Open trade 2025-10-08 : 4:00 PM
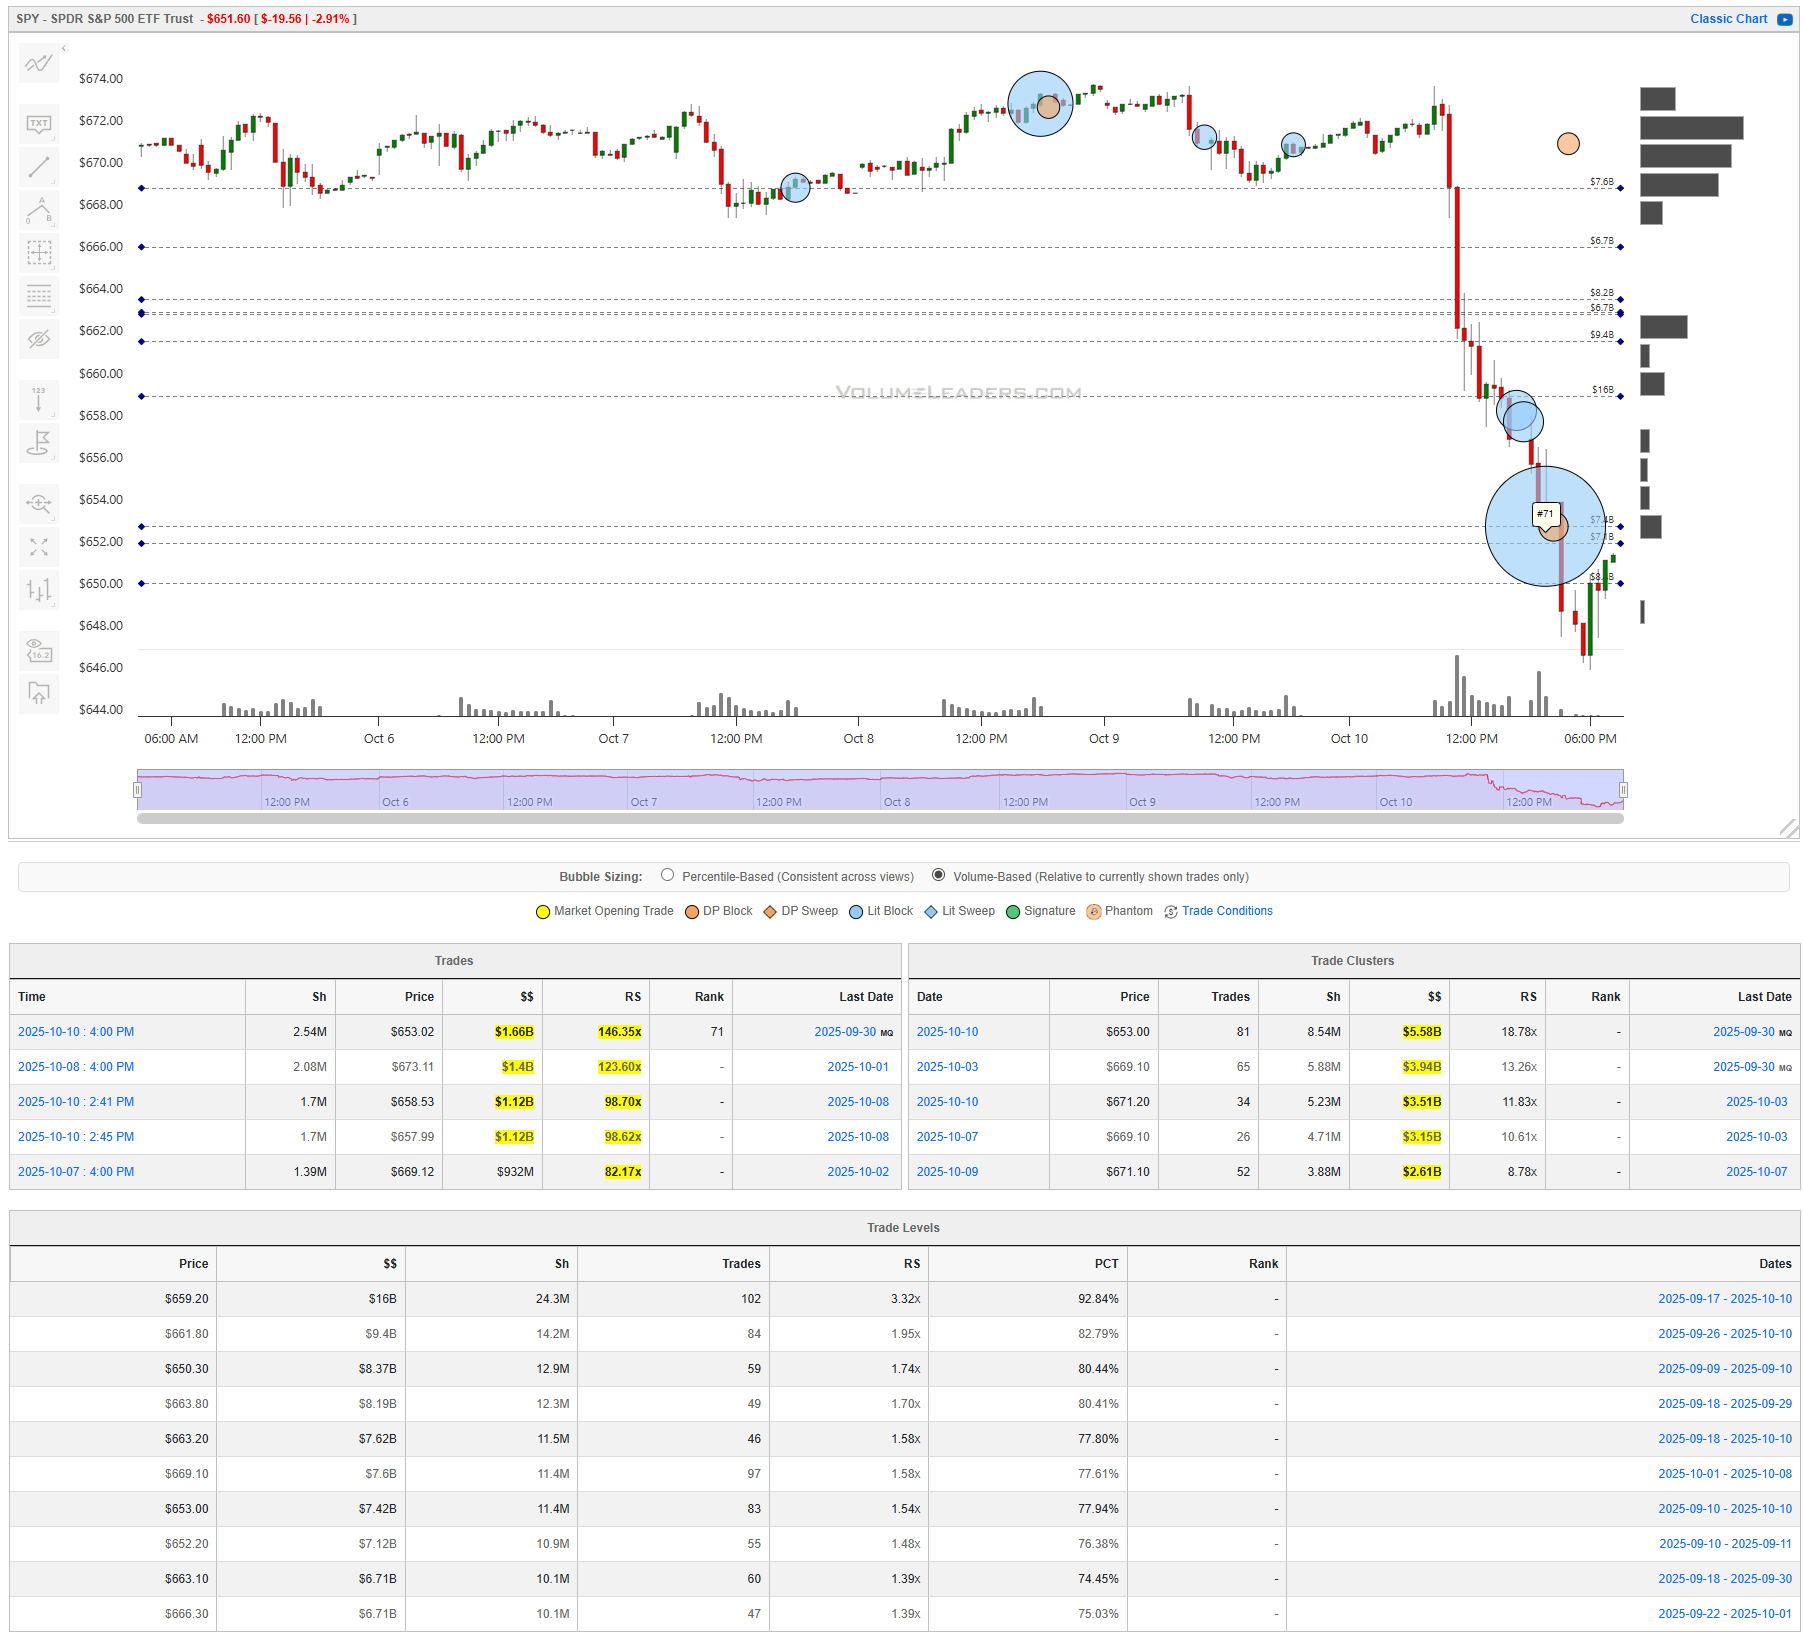1803x1640 pixels. [76, 1067]
